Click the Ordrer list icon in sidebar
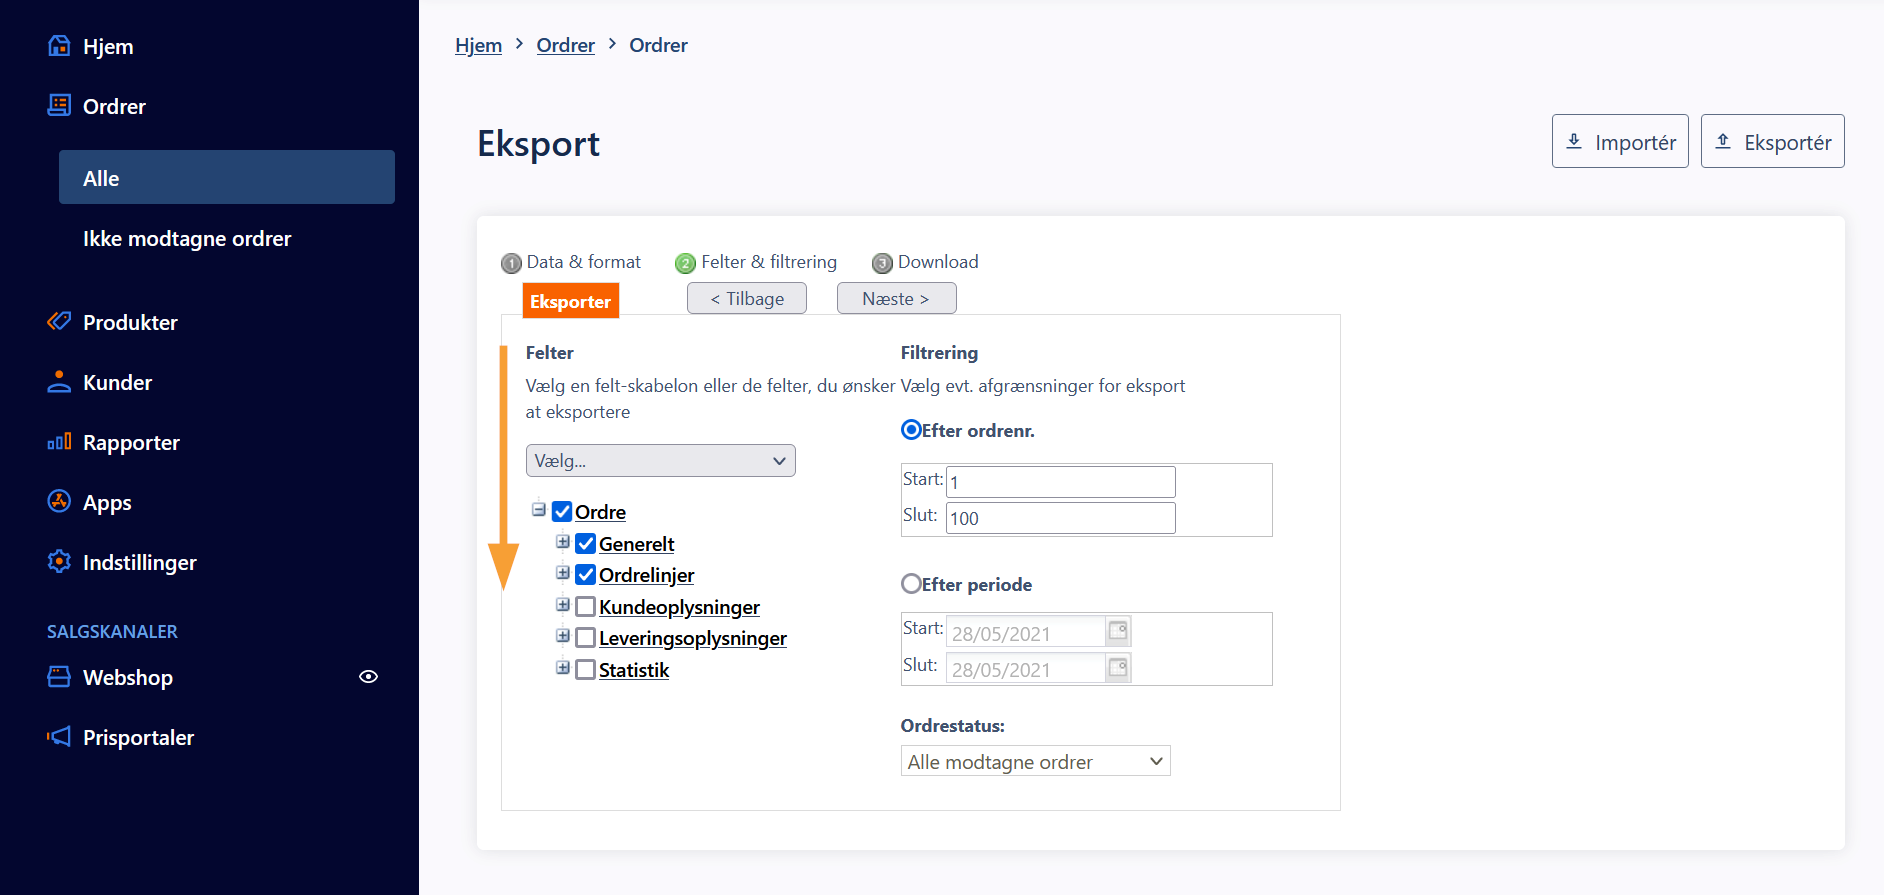Viewport: 1884px width, 895px height. tap(59, 105)
